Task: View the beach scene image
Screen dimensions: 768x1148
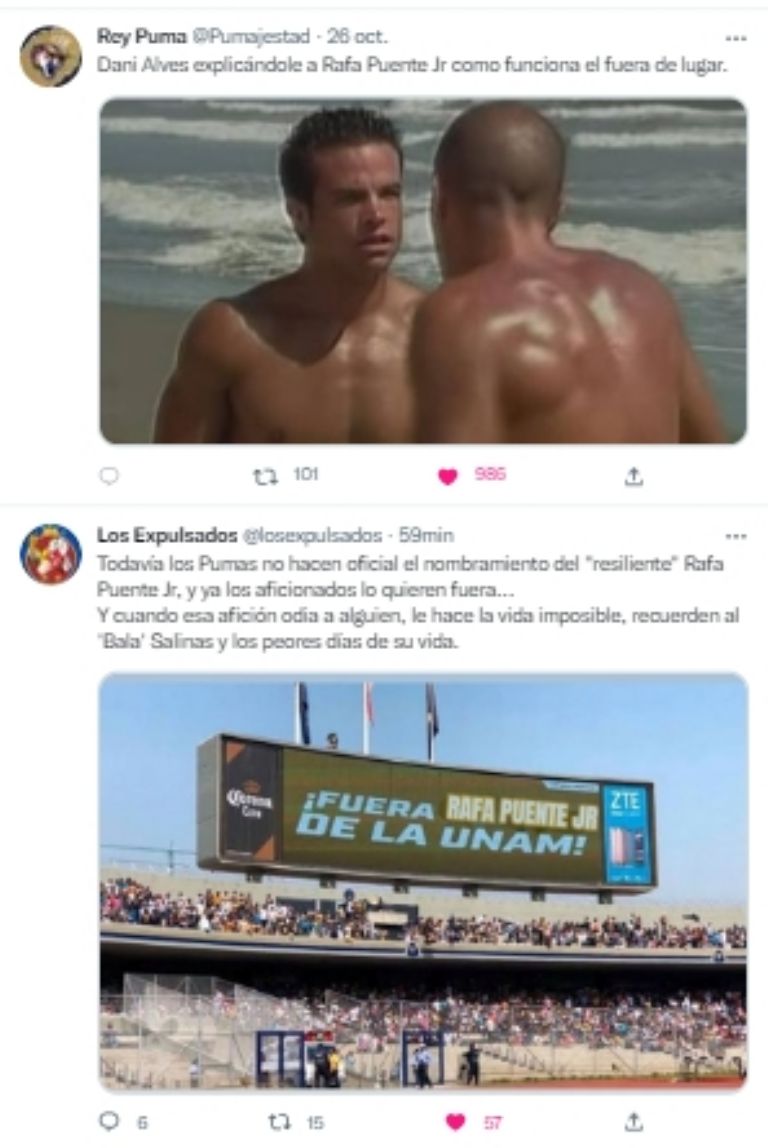Action: (x=423, y=271)
